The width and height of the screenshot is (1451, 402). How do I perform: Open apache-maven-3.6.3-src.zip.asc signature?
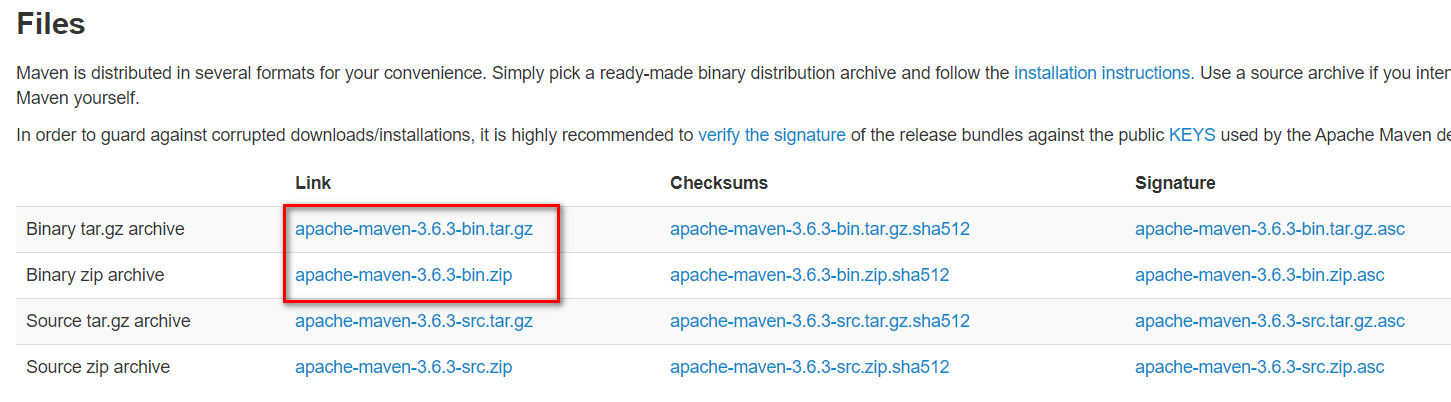1260,367
